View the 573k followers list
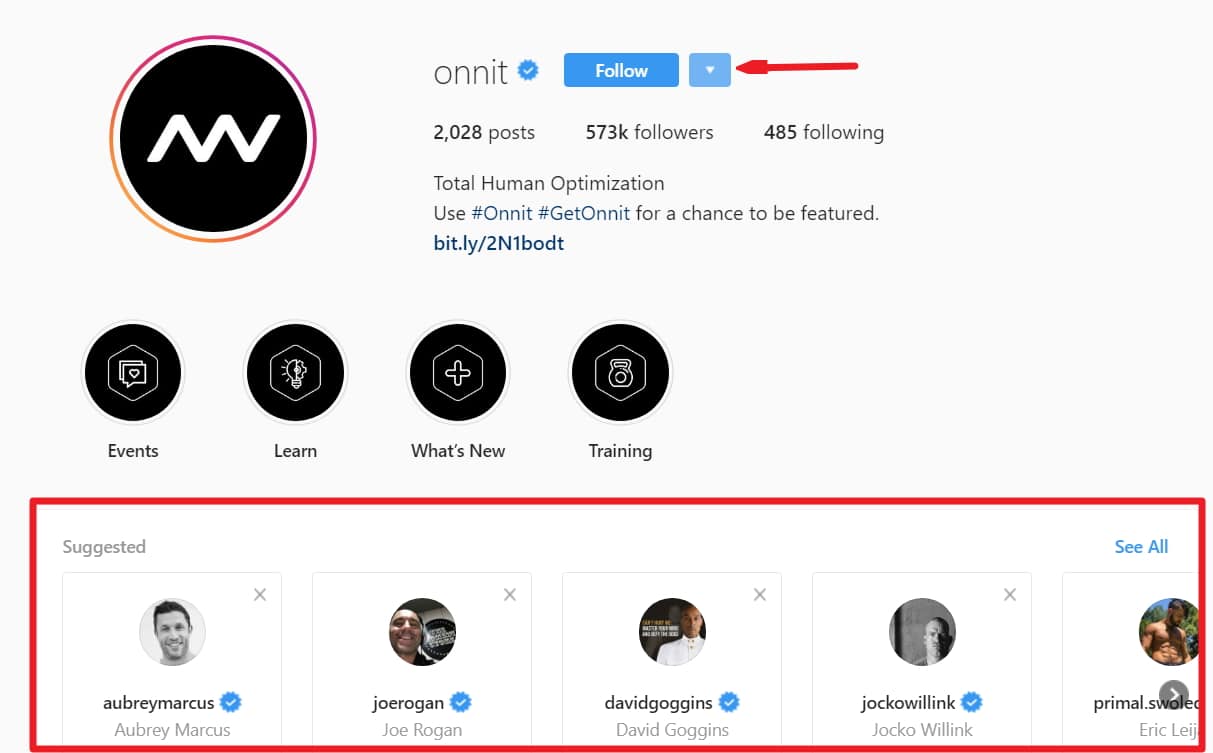Viewport: 1213px width, 753px height. (x=649, y=132)
